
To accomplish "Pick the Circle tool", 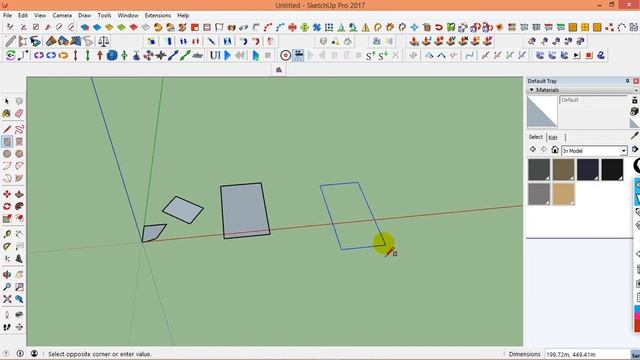I will click(7, 154).
